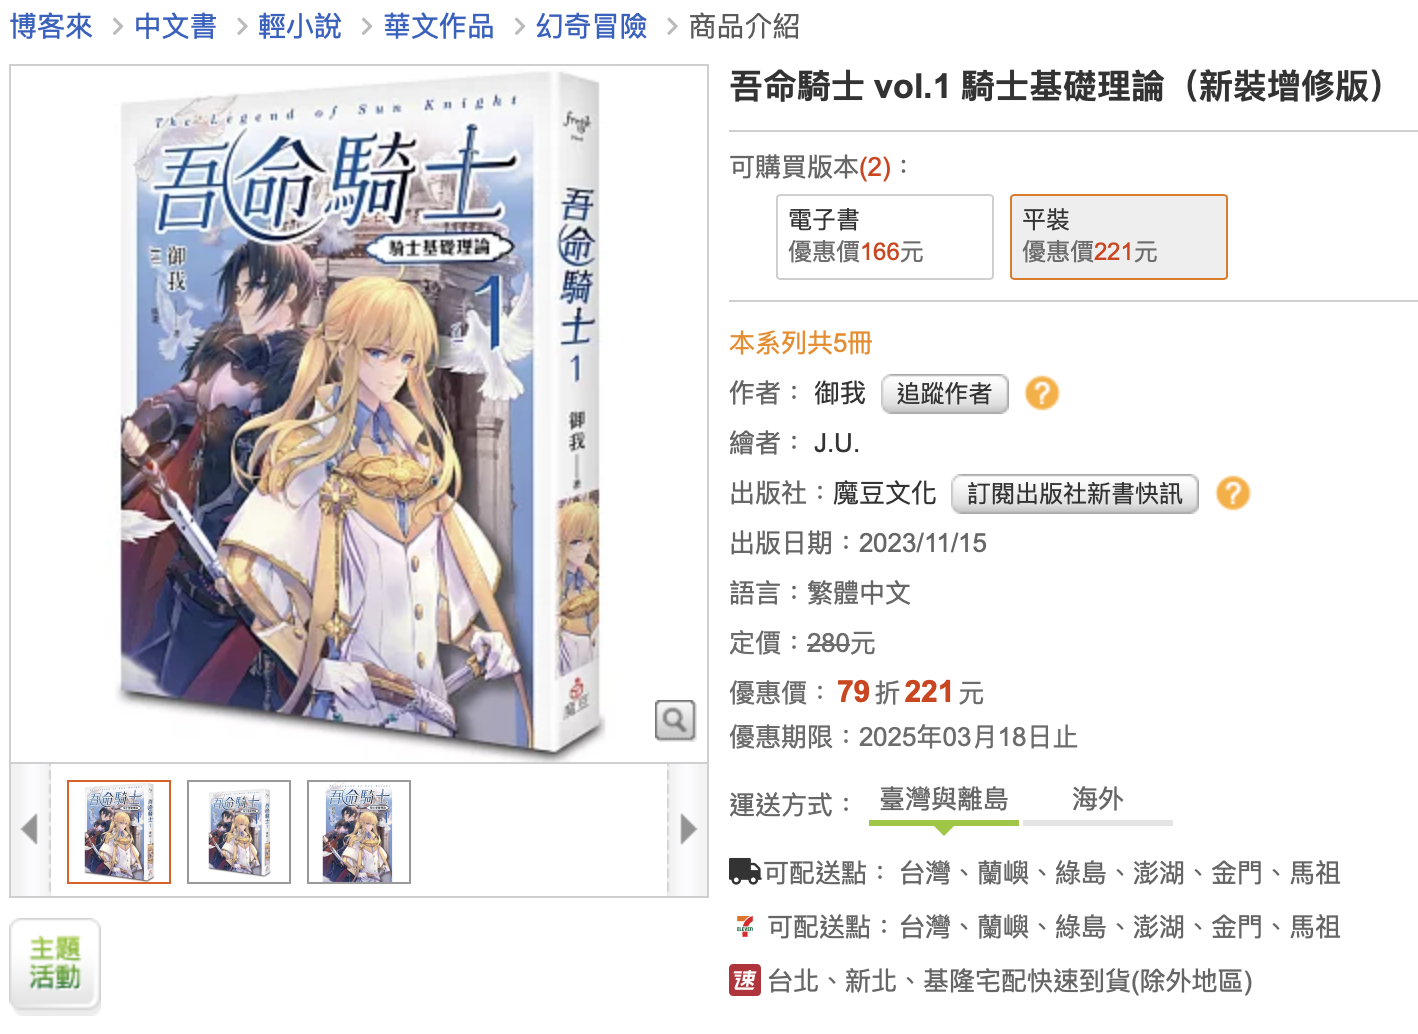This screenshot has height=1034, width=1418.
Task: Click the red 速 fast delivery icon
Action: [745, 980]
